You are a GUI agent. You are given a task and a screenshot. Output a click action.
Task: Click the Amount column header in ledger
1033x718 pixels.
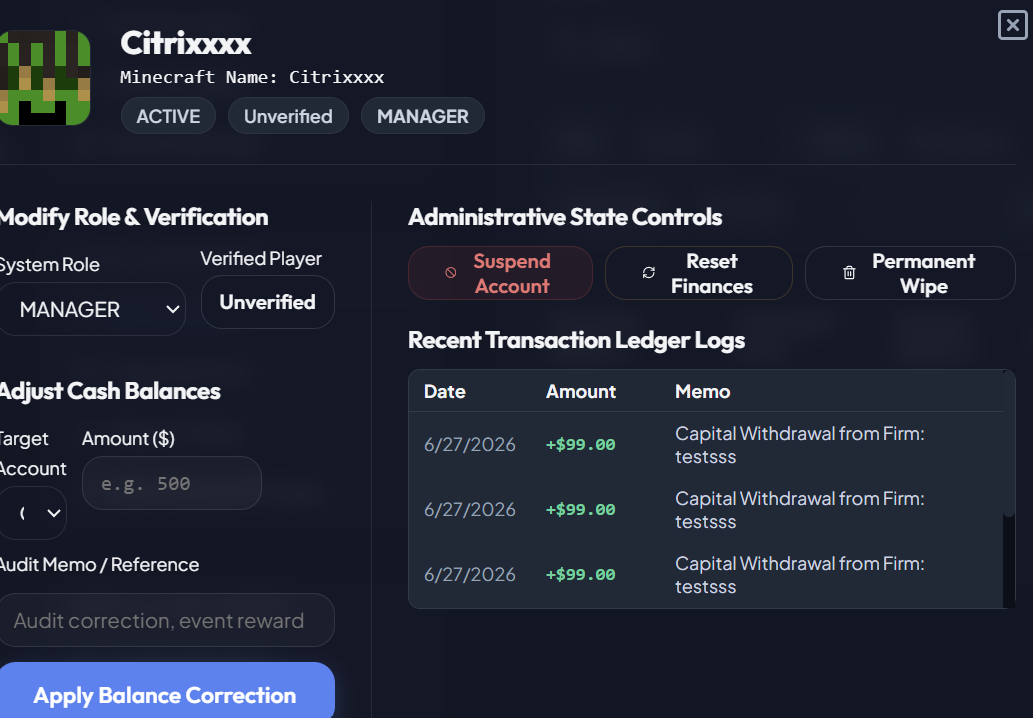(x=581, y=391)
